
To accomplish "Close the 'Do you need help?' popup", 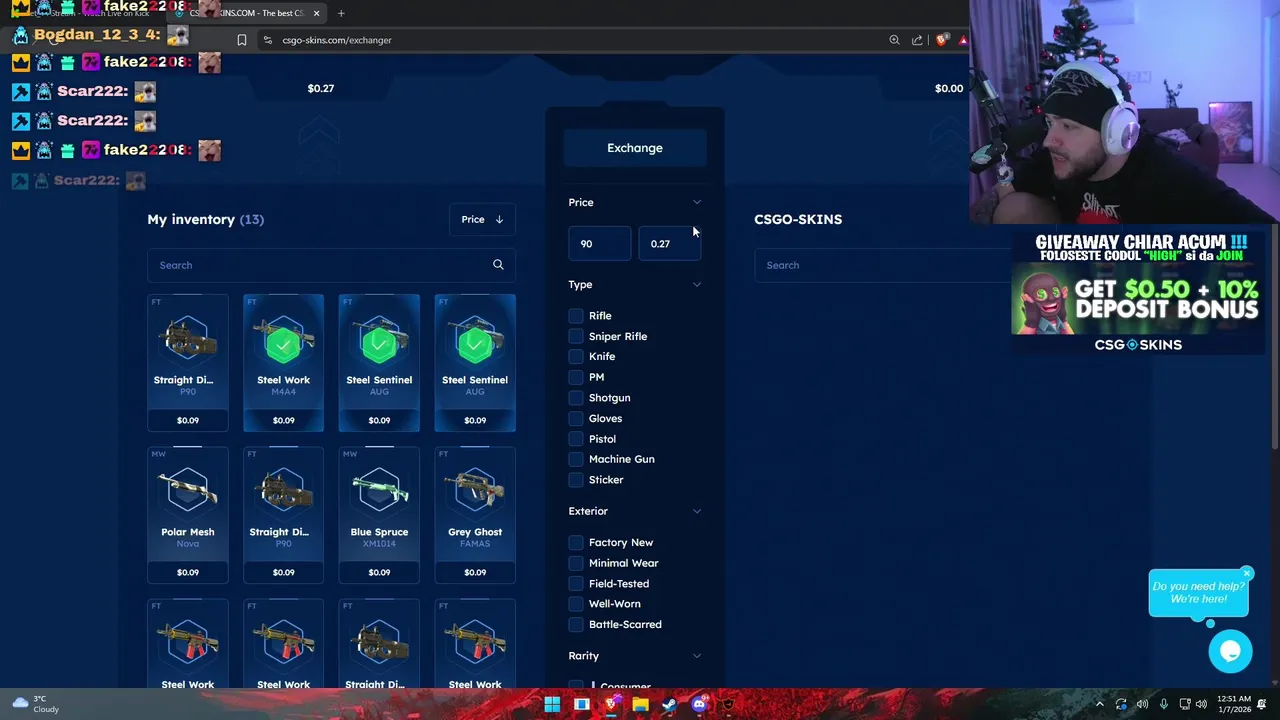I will coord(1247,573).
